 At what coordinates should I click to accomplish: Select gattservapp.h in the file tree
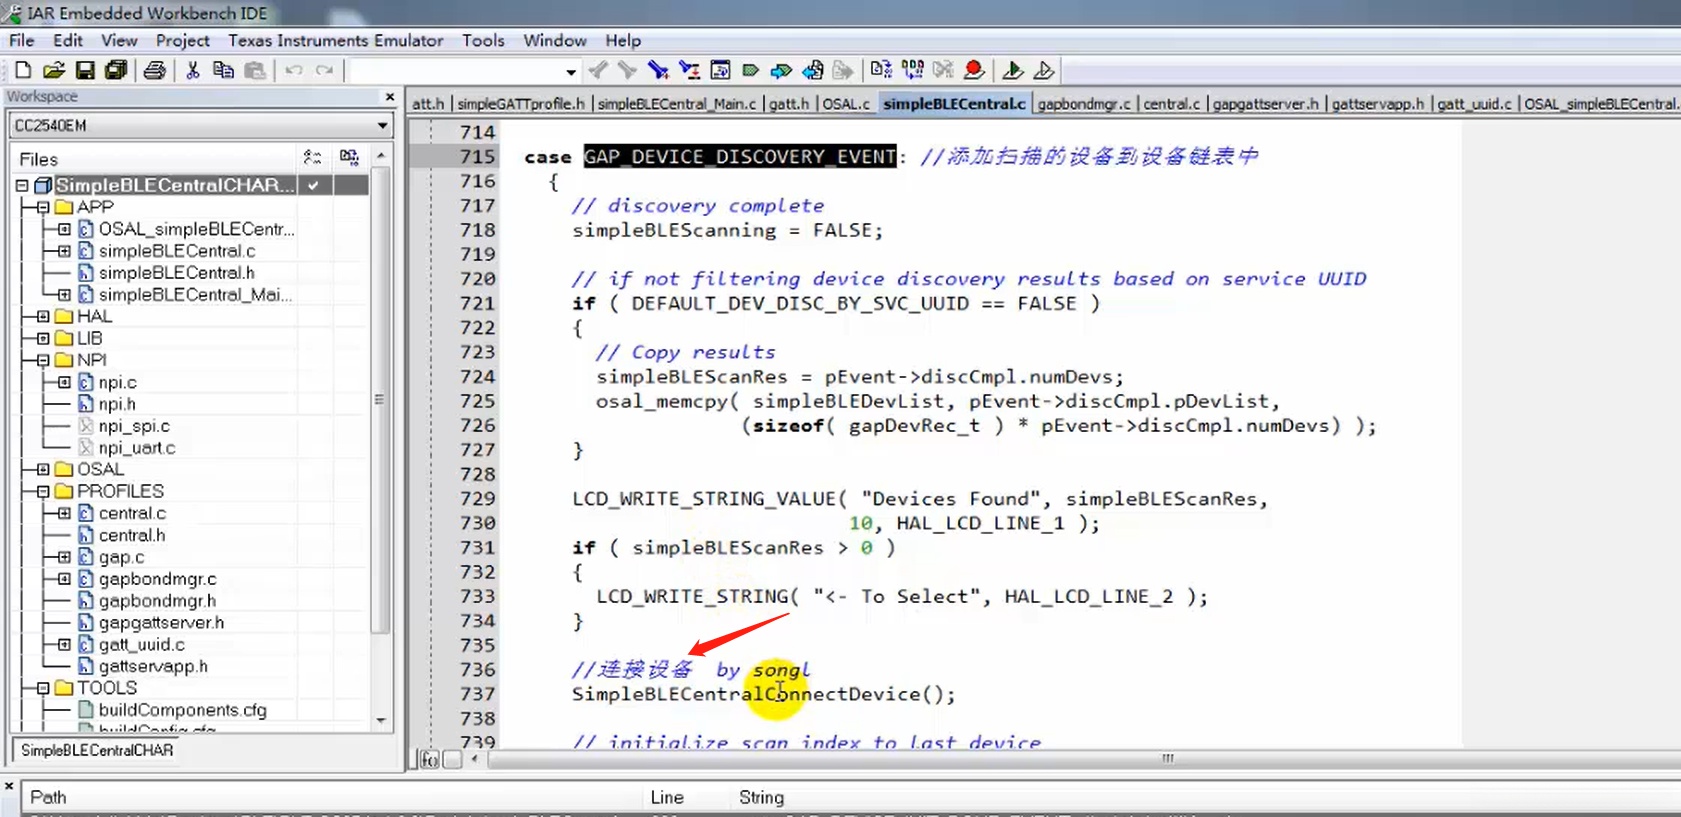tap(153, 666)
